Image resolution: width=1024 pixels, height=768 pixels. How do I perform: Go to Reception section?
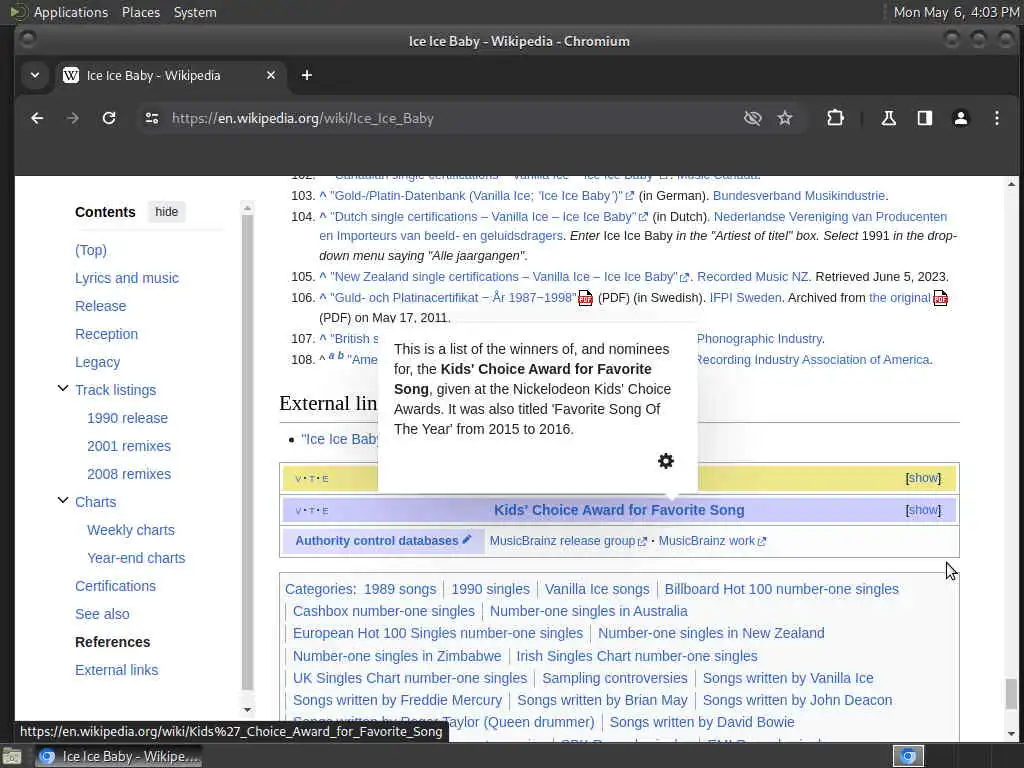pyautogui.click(x=106, y=334)
